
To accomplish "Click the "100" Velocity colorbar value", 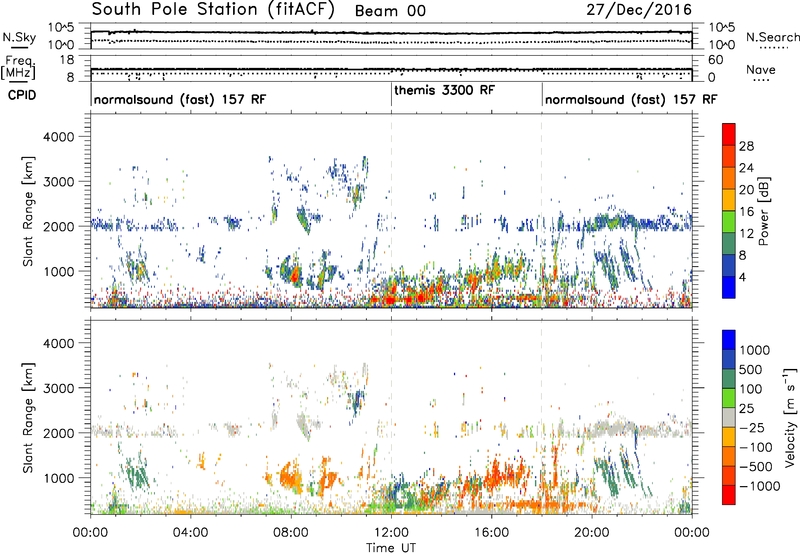I will click(751, 389).
